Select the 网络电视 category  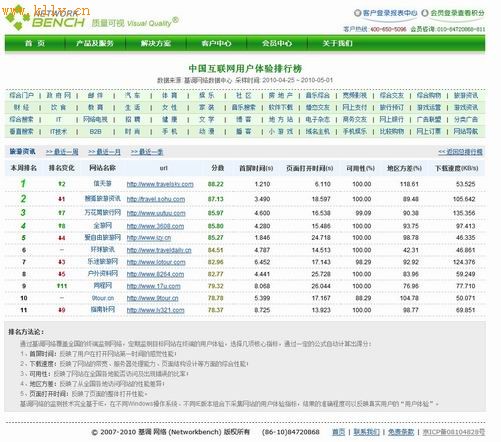point(96,120)
